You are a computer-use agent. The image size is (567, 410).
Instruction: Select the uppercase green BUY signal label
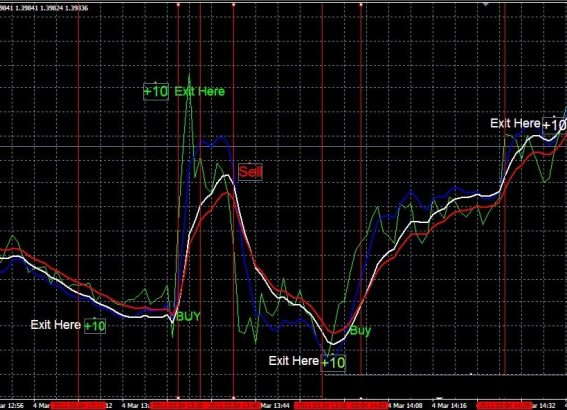[x=188, y=316]
